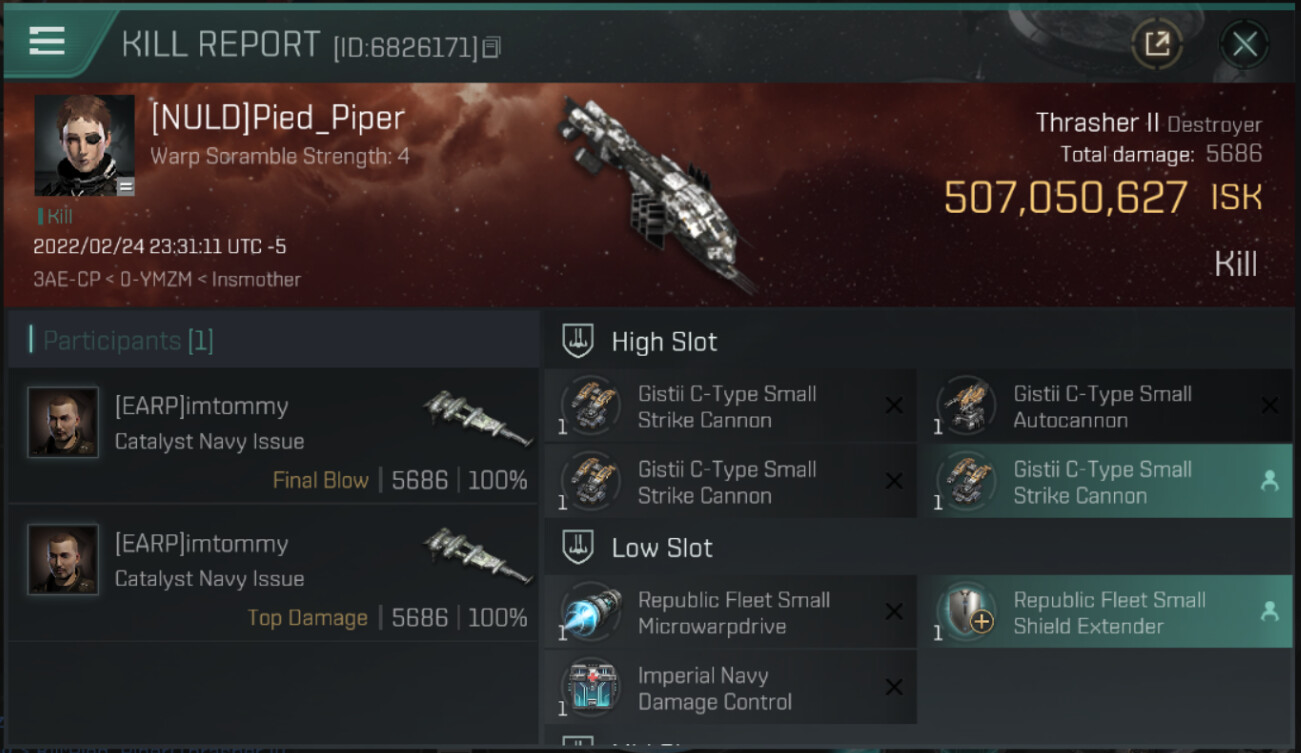Select the Republic Fleet Small Microwarpdrive icon
1301x753 pixels.
(591, 612)
